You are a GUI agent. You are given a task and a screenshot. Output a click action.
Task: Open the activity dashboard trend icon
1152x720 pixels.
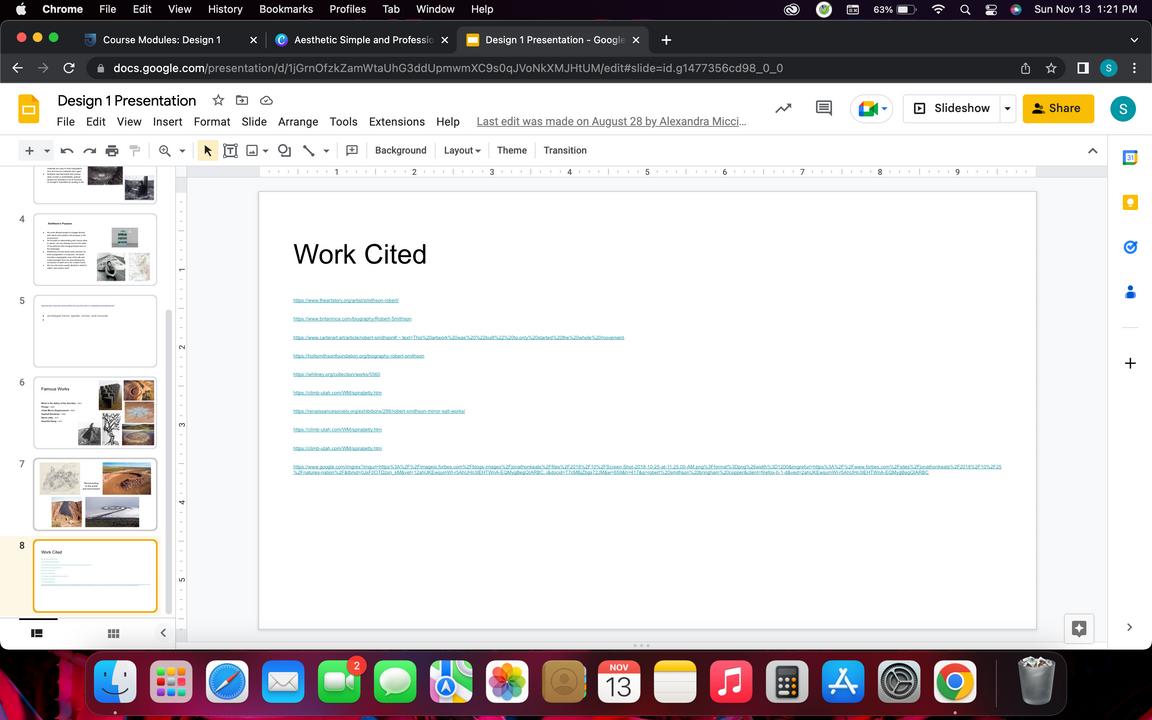point(783,108)
